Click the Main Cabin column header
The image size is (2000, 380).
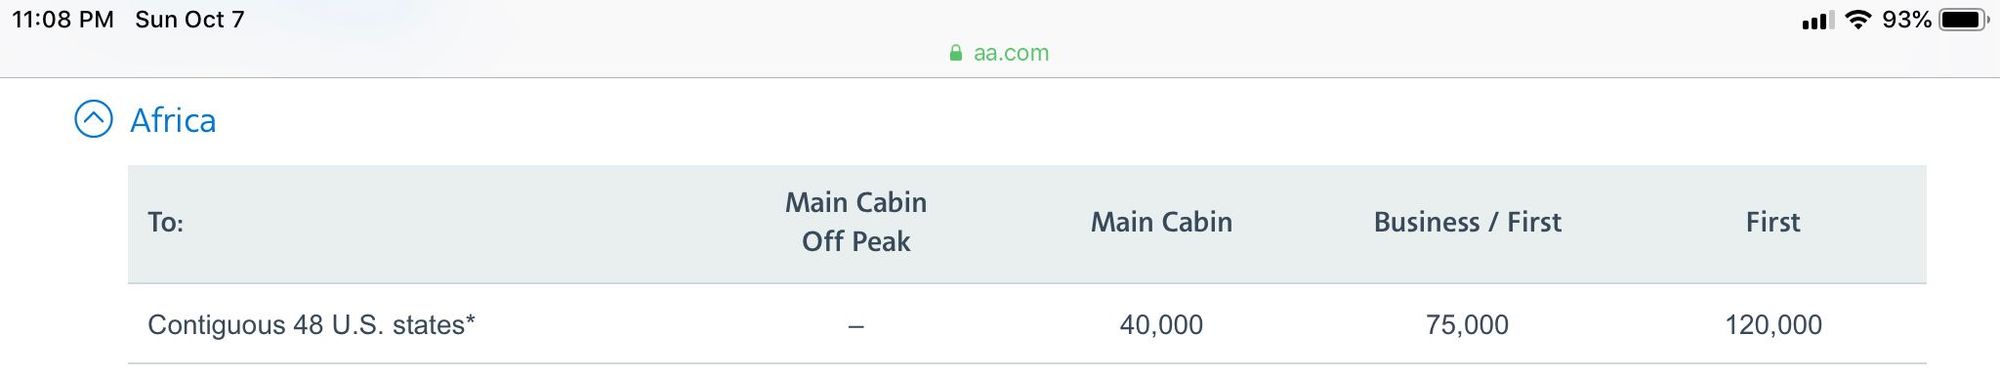click(1161, 222)
